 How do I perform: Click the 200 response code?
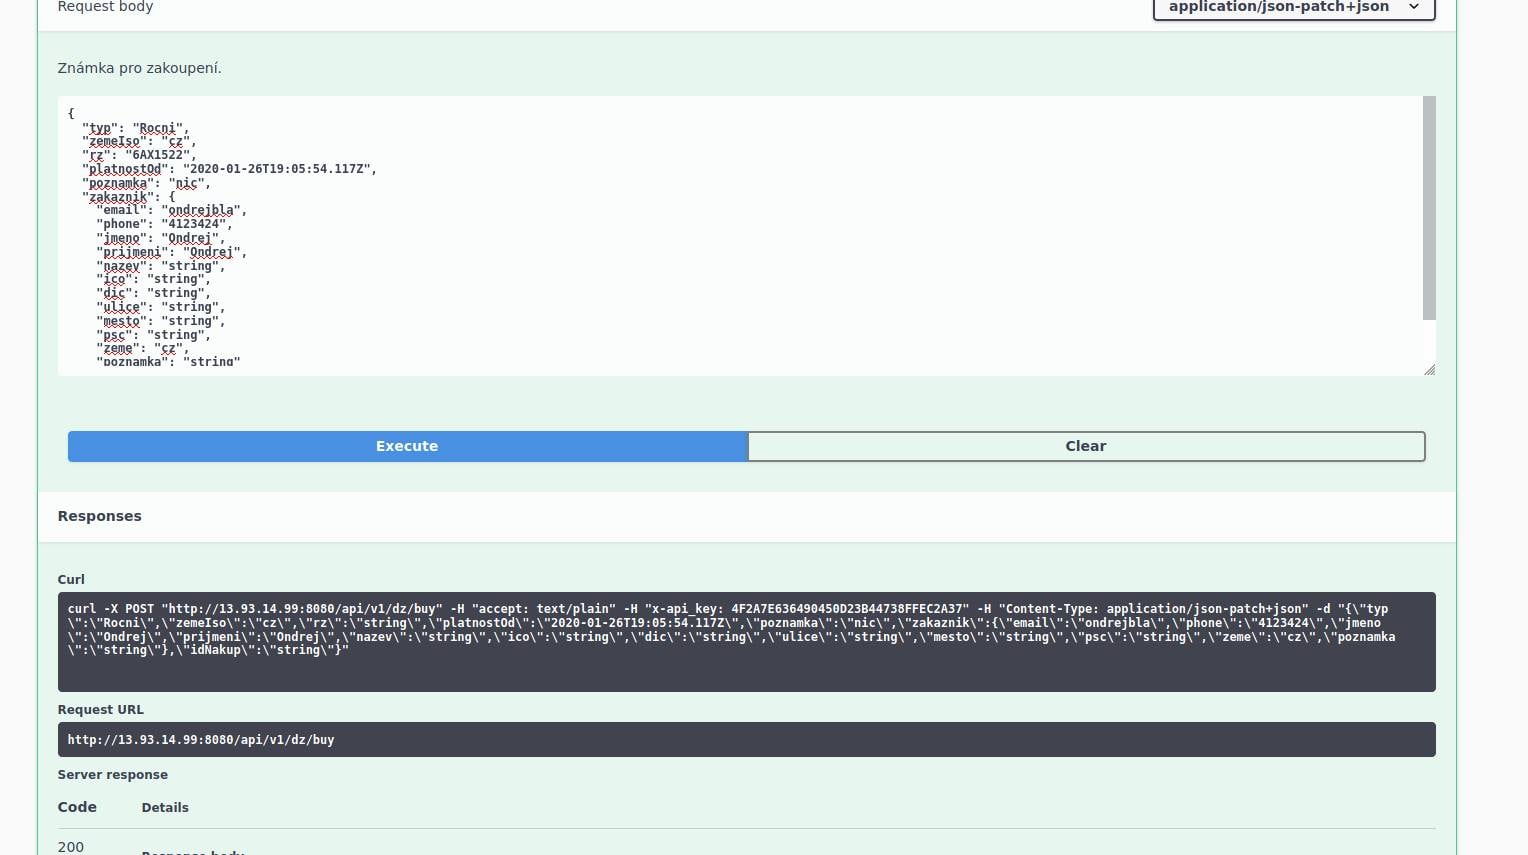click(71, 847)
